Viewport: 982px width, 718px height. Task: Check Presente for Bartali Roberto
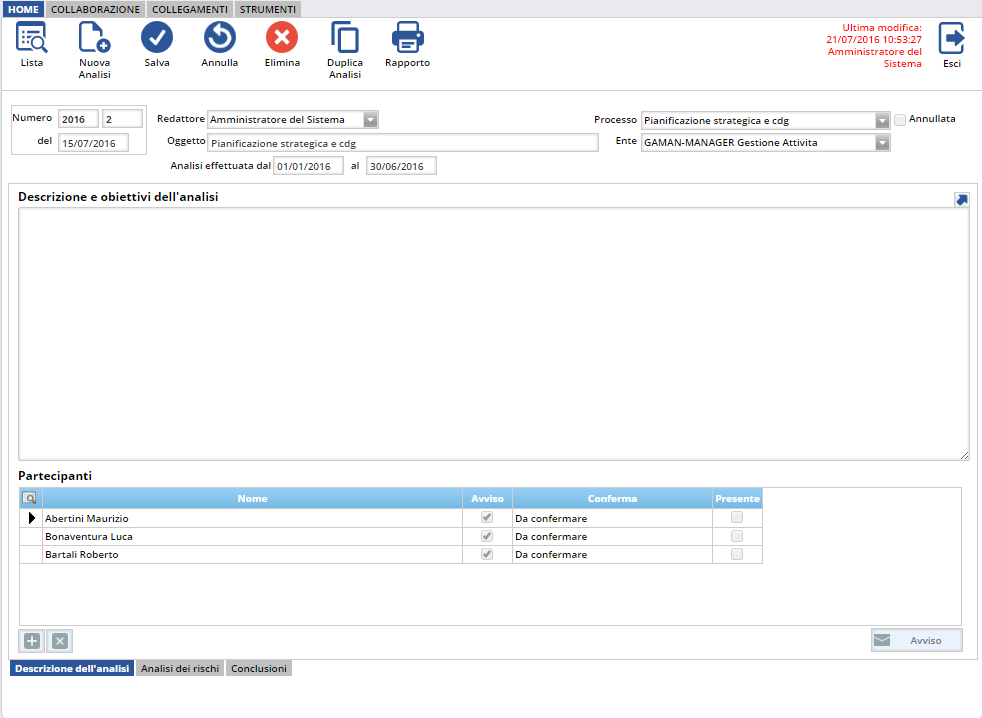pos(737,554)
